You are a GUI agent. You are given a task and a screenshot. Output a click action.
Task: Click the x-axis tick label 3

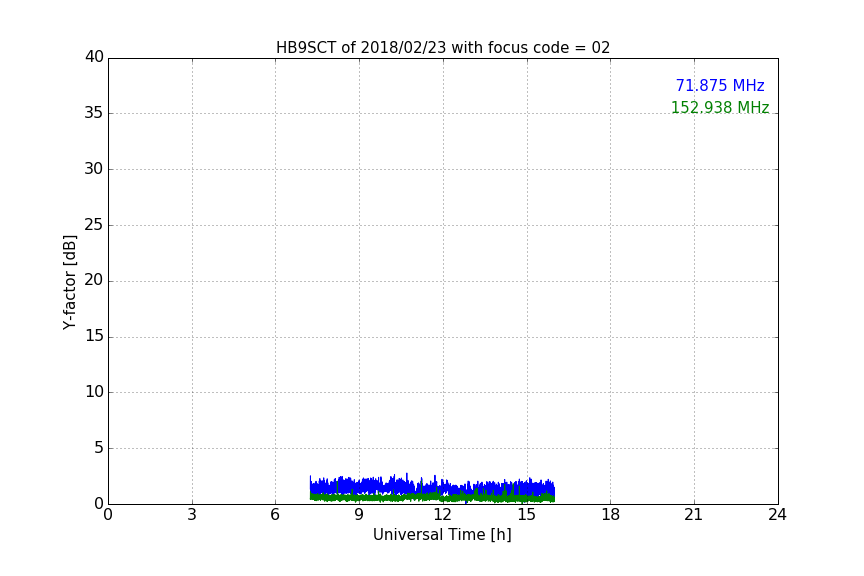(x=192, y=515)
